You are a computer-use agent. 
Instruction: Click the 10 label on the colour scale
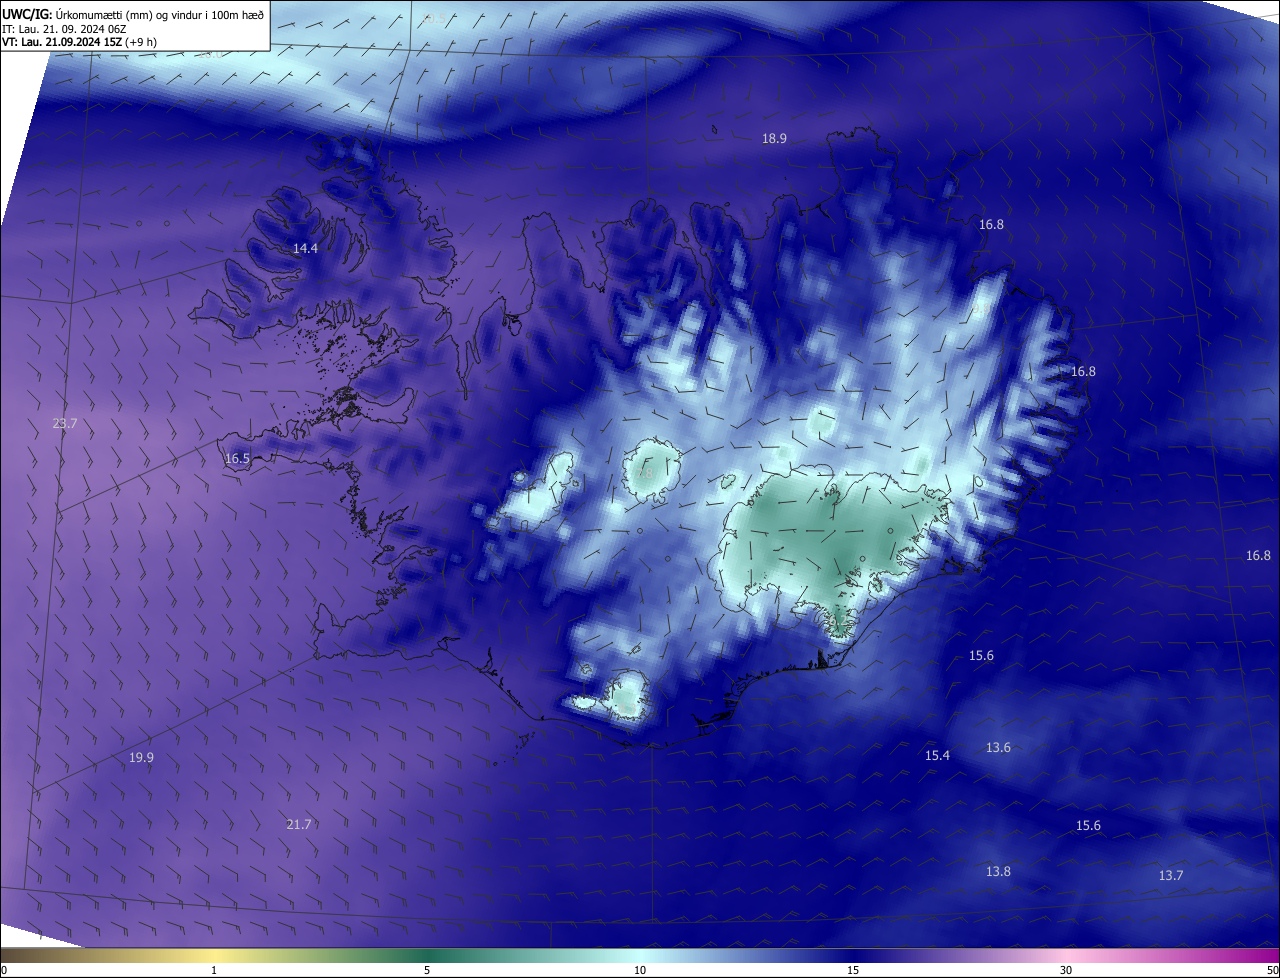[640, 970]
